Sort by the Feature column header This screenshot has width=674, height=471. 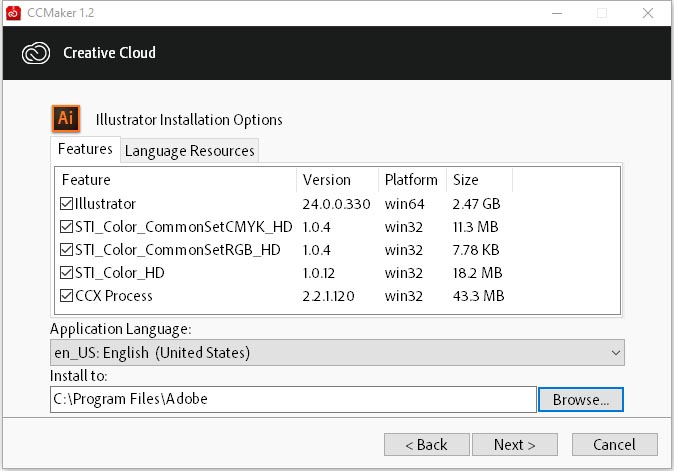176,180
